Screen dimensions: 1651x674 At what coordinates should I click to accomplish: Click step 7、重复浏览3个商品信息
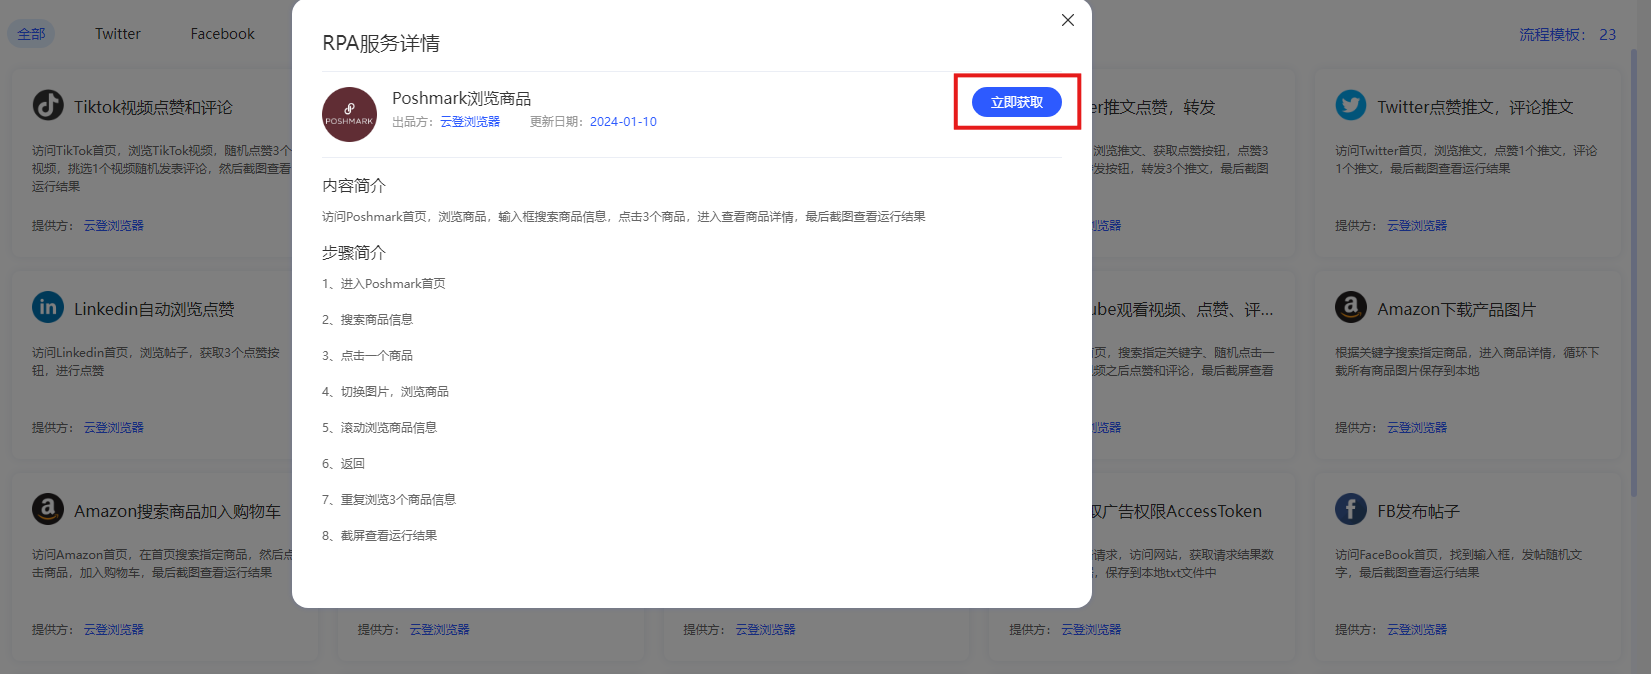point(389,500)
